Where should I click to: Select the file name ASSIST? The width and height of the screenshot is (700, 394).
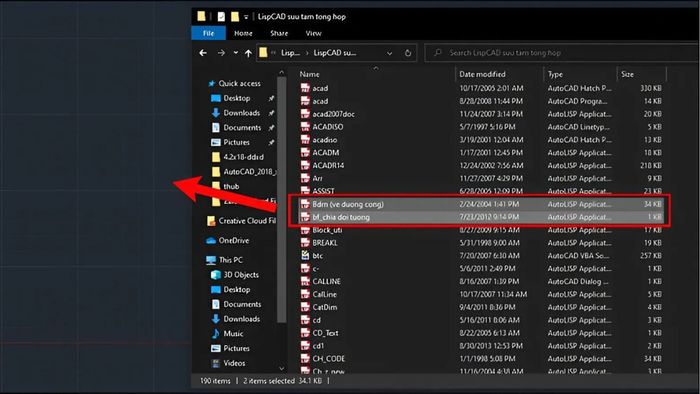coord(323,191)
